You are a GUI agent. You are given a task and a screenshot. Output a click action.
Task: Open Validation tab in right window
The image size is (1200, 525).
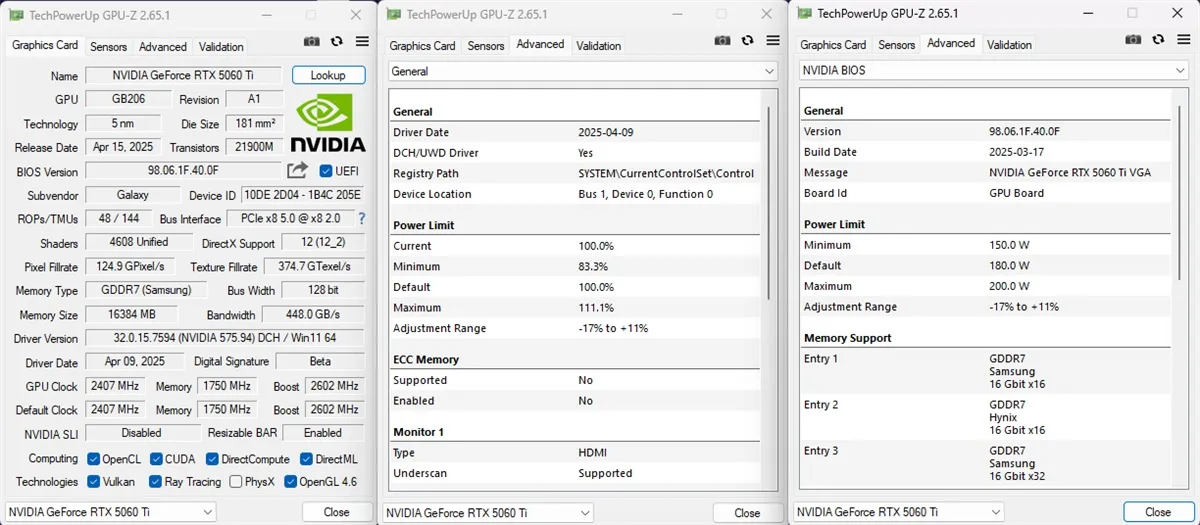(x=1009, y=45)
